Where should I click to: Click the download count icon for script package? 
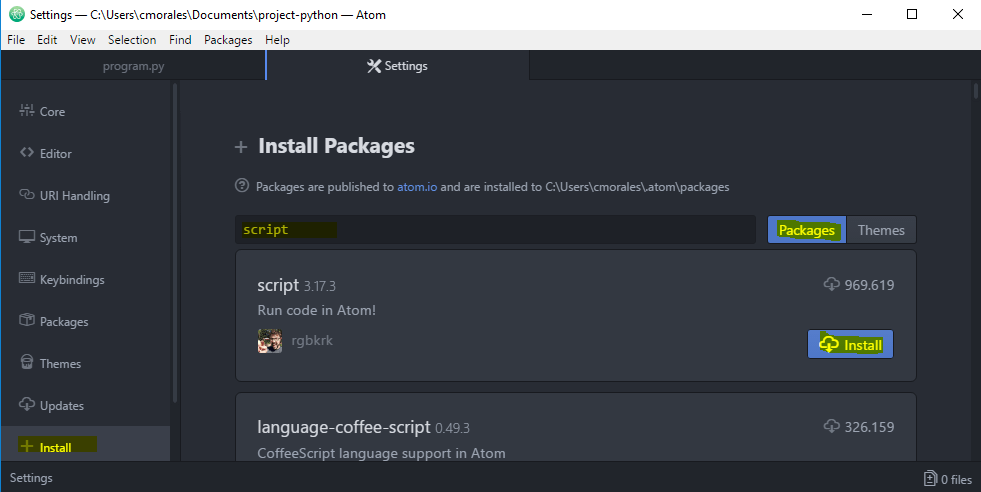831,284
